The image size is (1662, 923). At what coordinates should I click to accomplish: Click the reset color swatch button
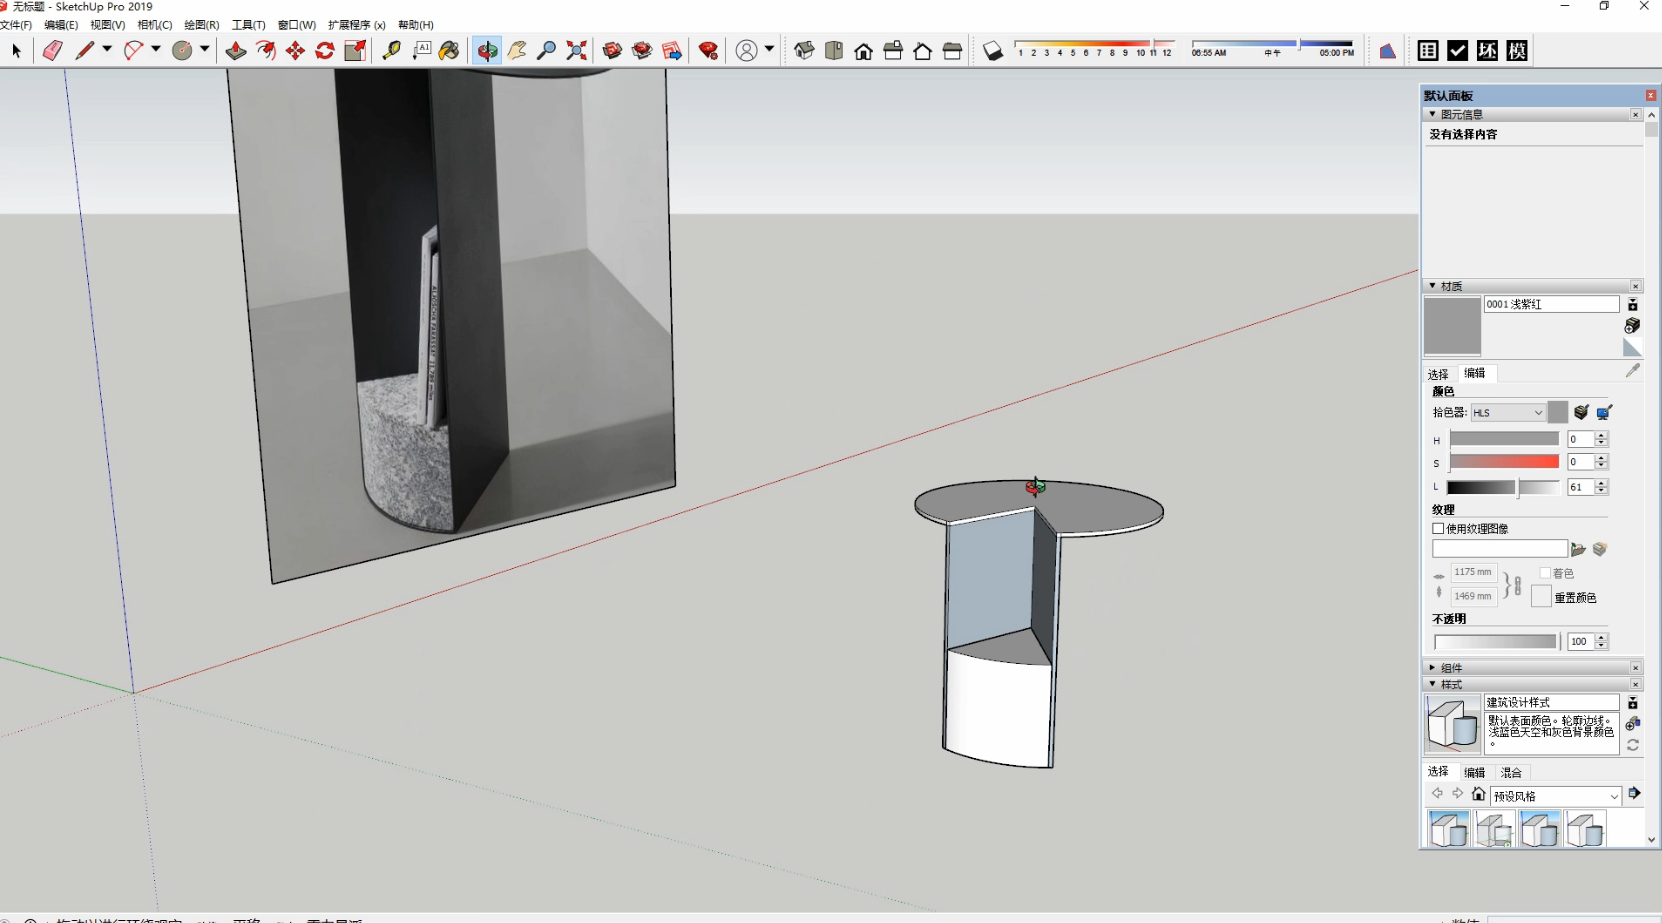(1541, 597)
